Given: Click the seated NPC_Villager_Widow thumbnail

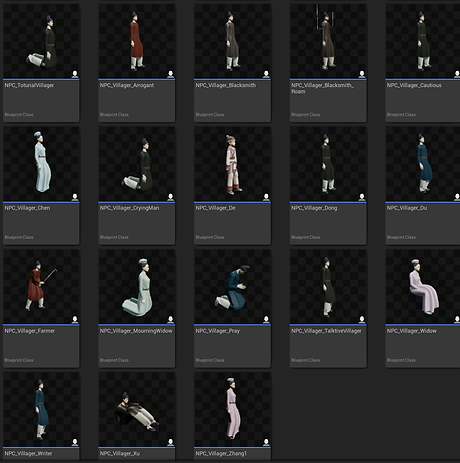Looking at the screenshot, I should tap(423, 287).
